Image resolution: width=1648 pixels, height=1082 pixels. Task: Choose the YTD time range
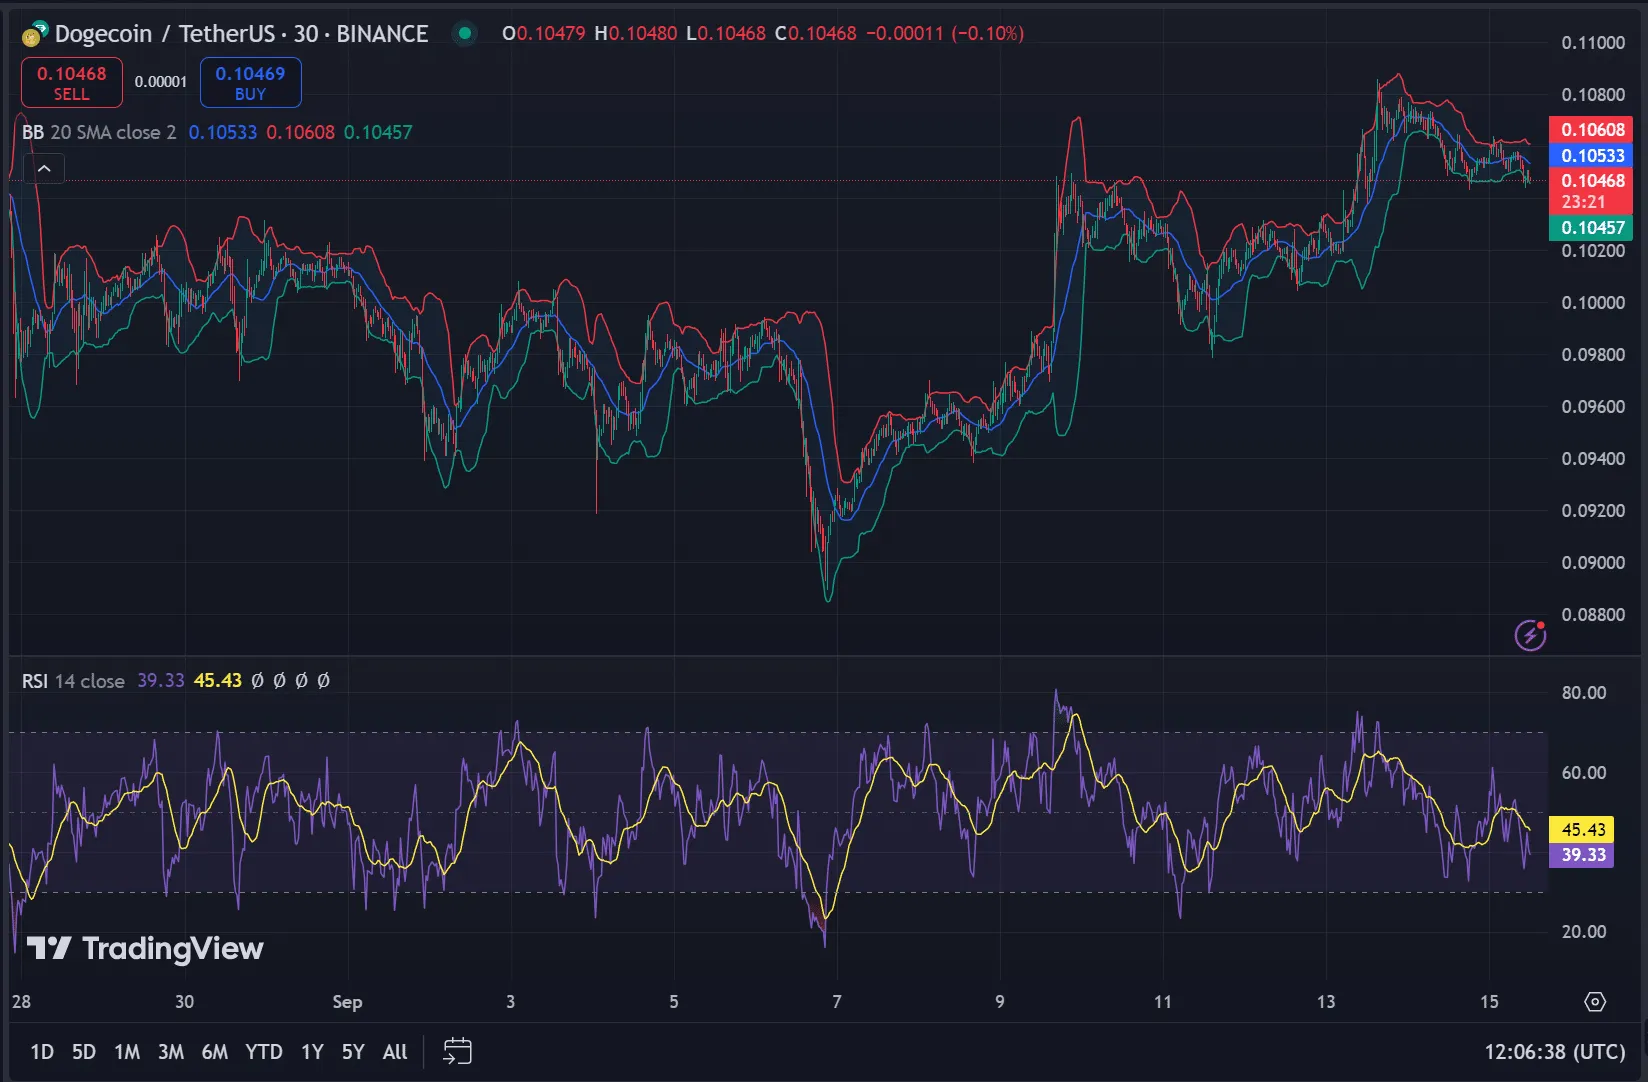(264, 1052)
